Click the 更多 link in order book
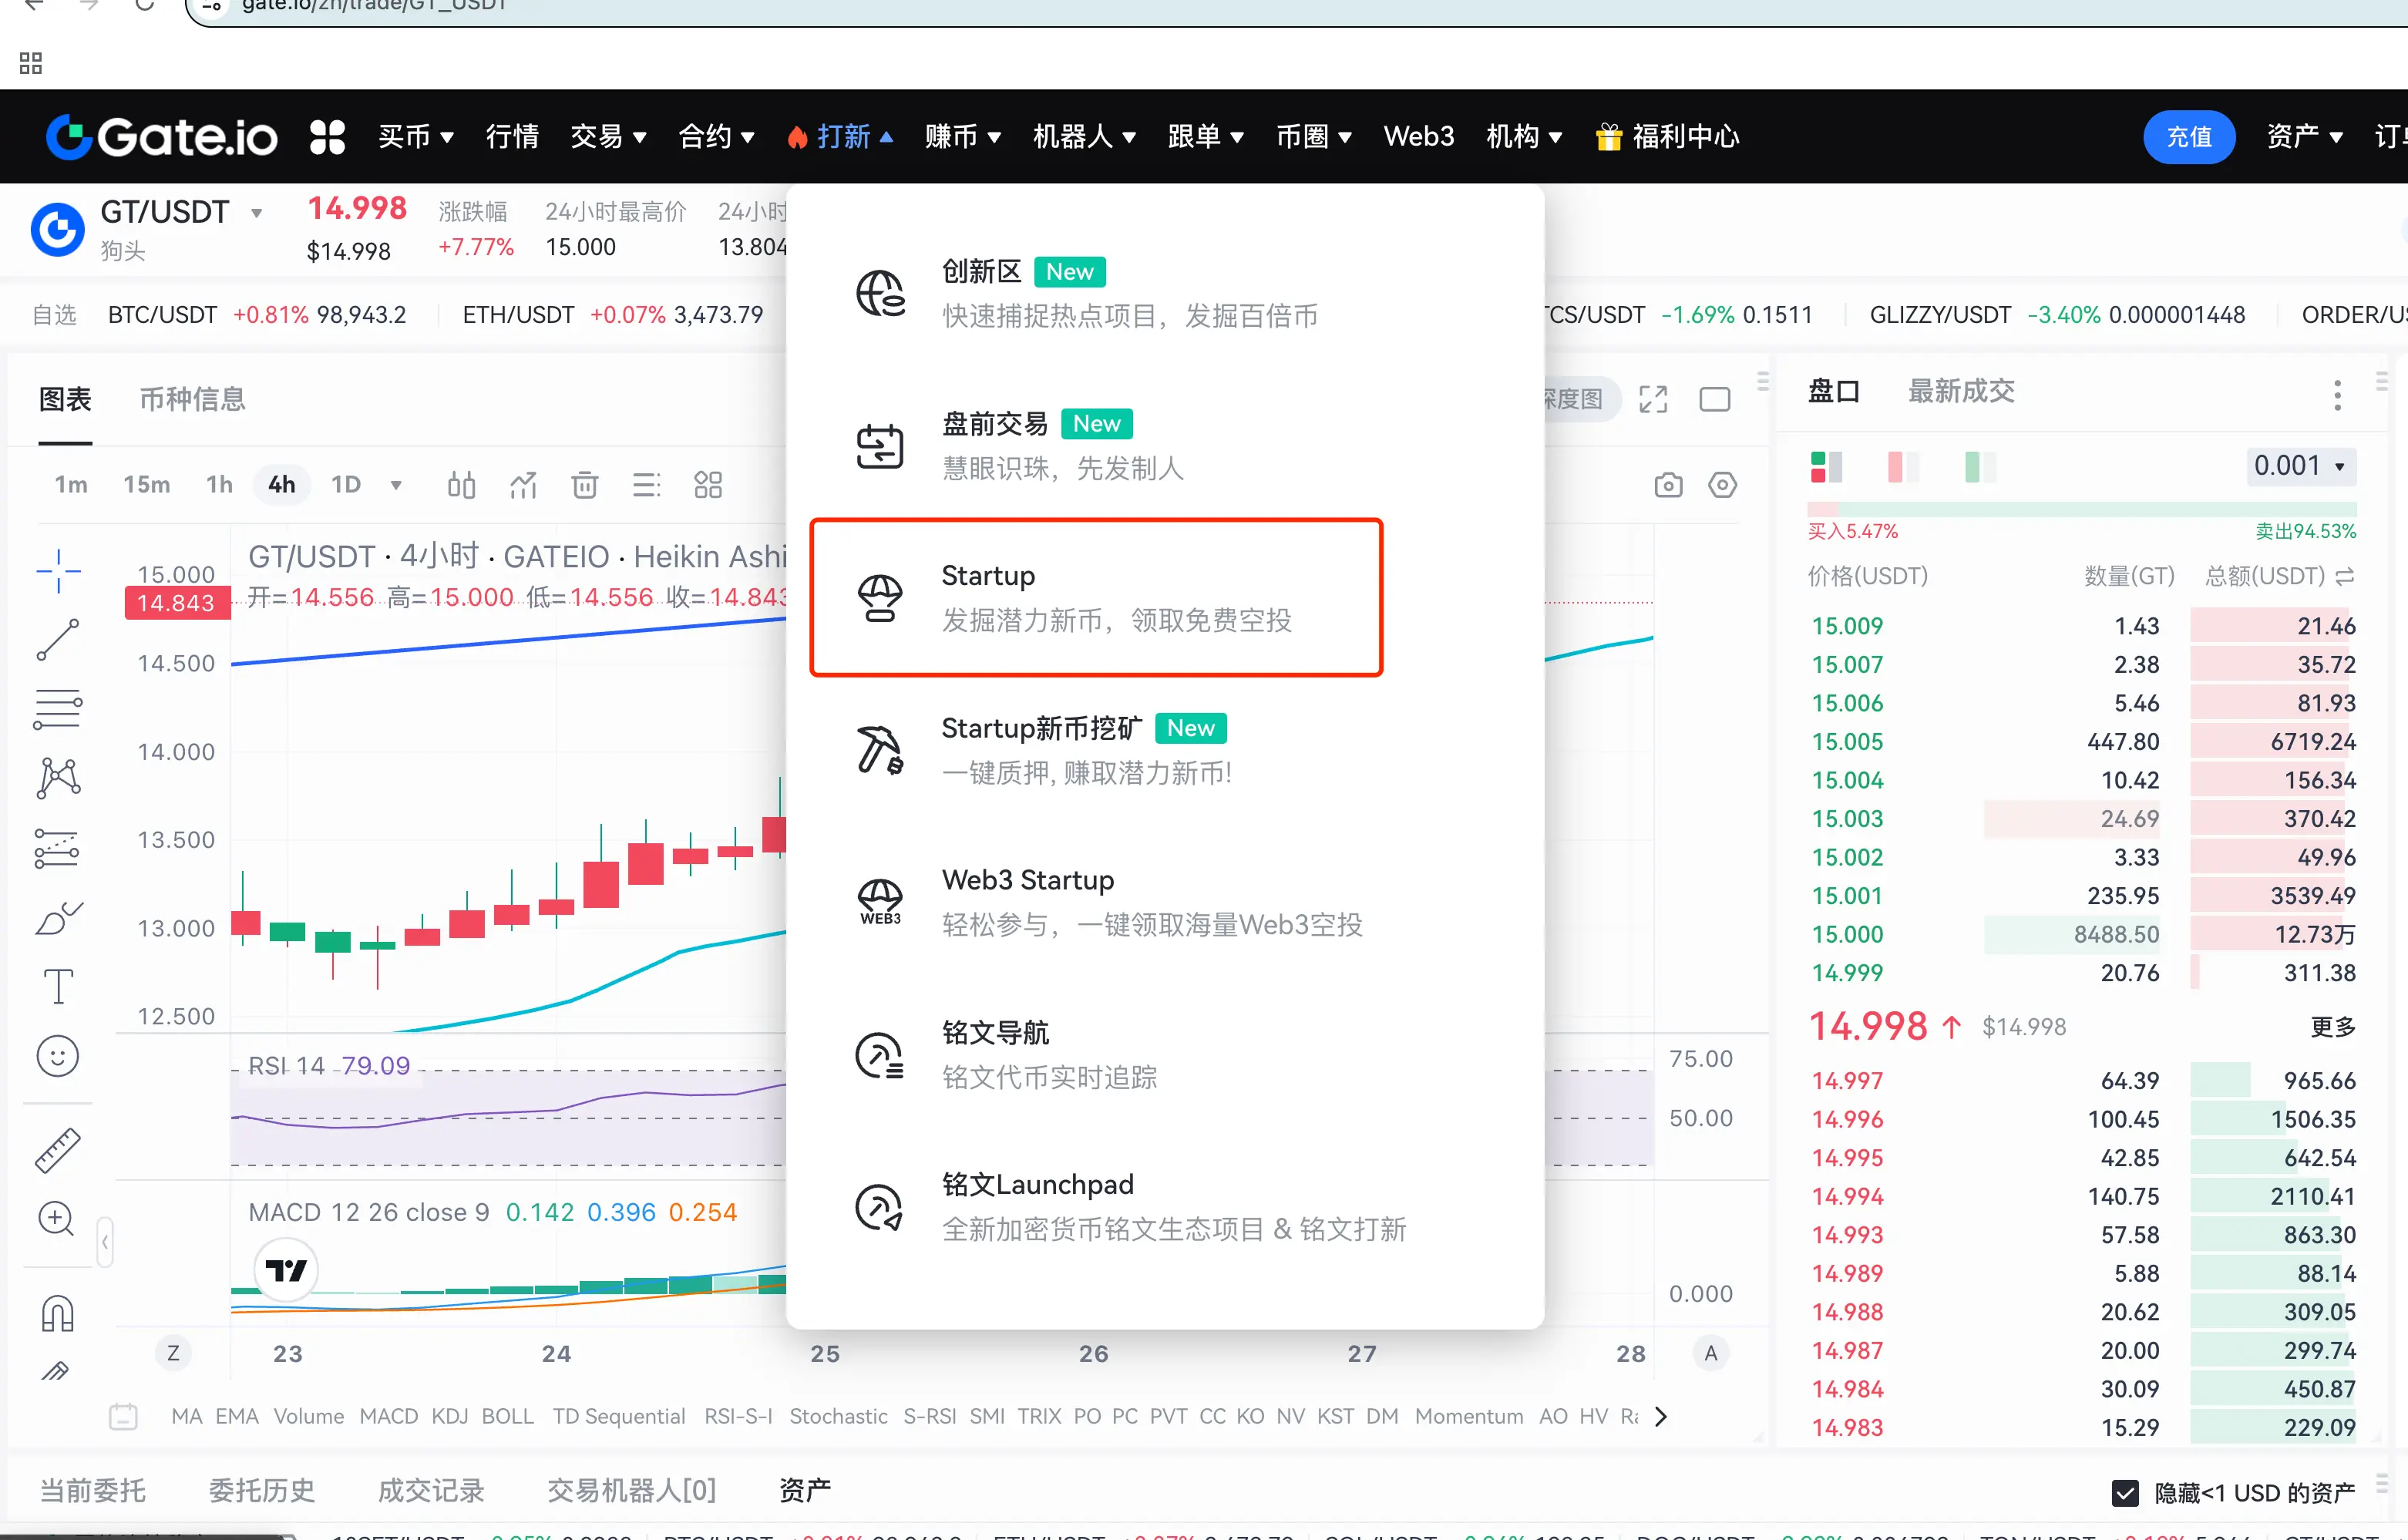 (x=2332, y=1027)
